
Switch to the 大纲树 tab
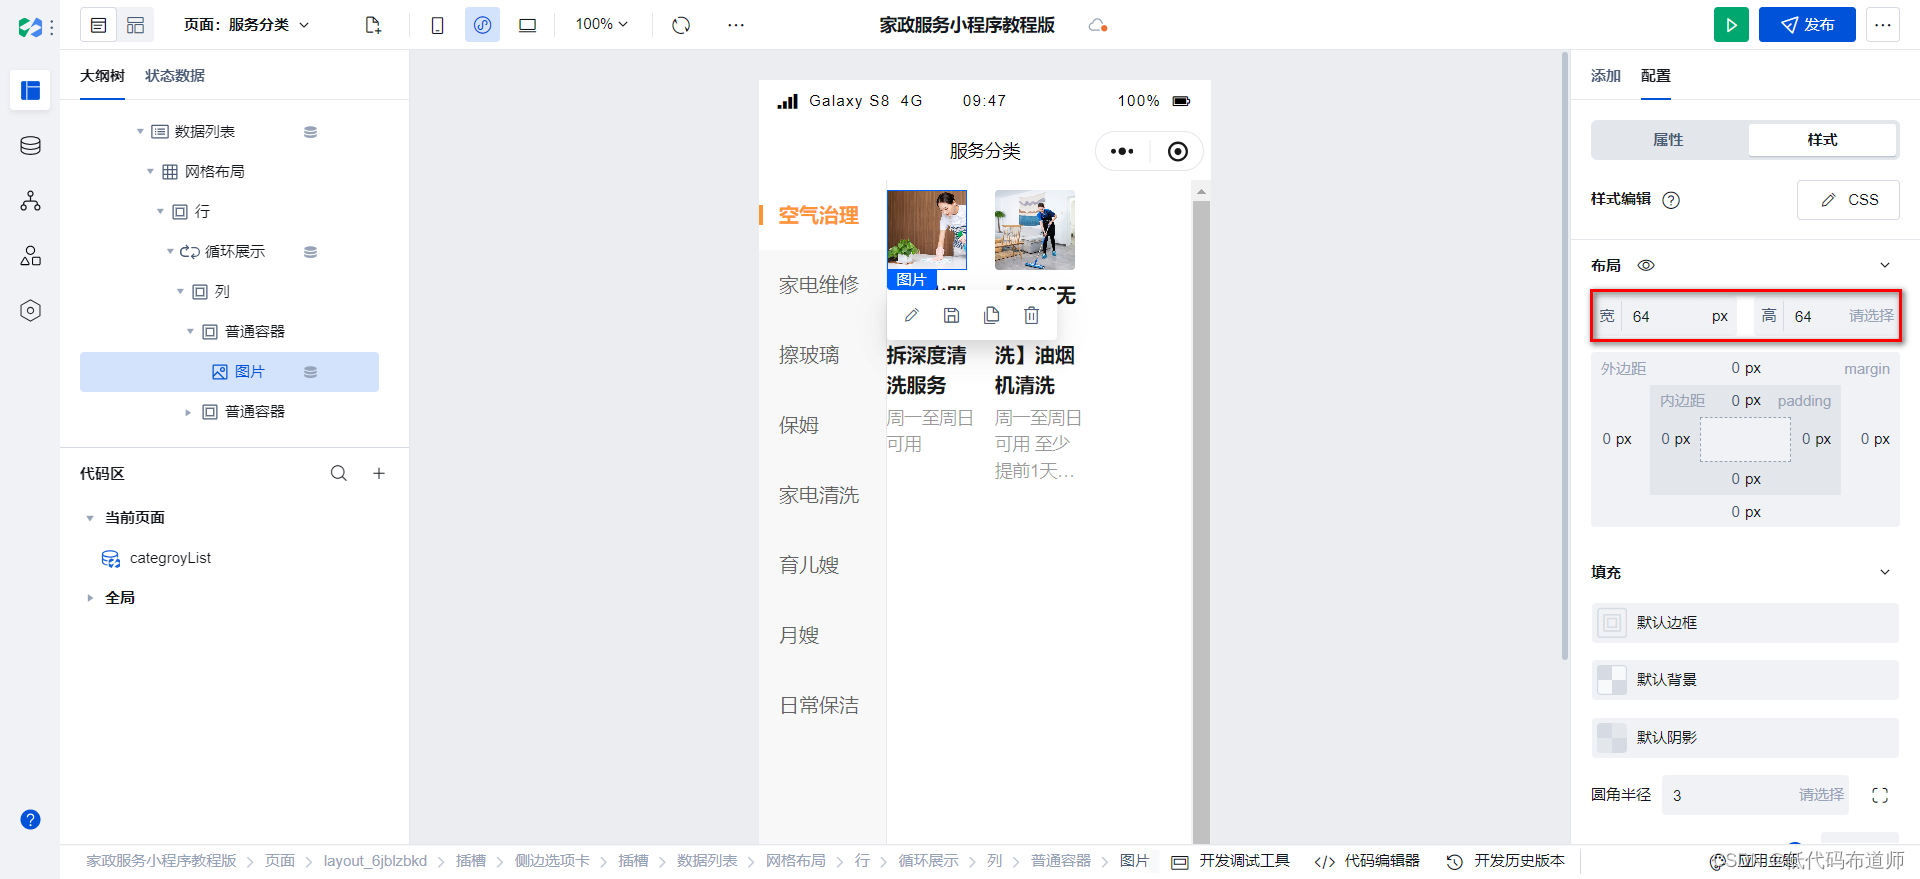click(102, 76)
